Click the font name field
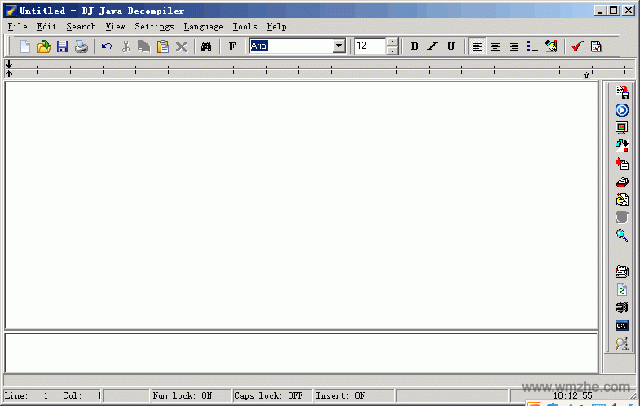The width and height of the screenshot is (640, 406). [291, 46]
